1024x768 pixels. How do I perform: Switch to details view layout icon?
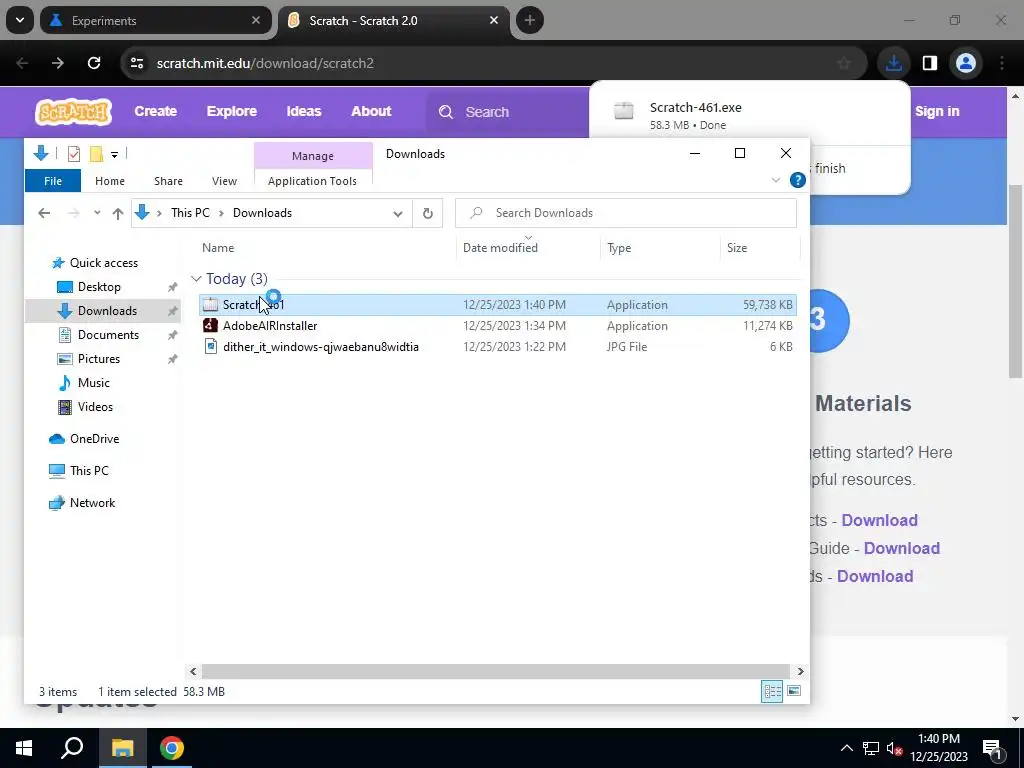[x=772, y=691]
